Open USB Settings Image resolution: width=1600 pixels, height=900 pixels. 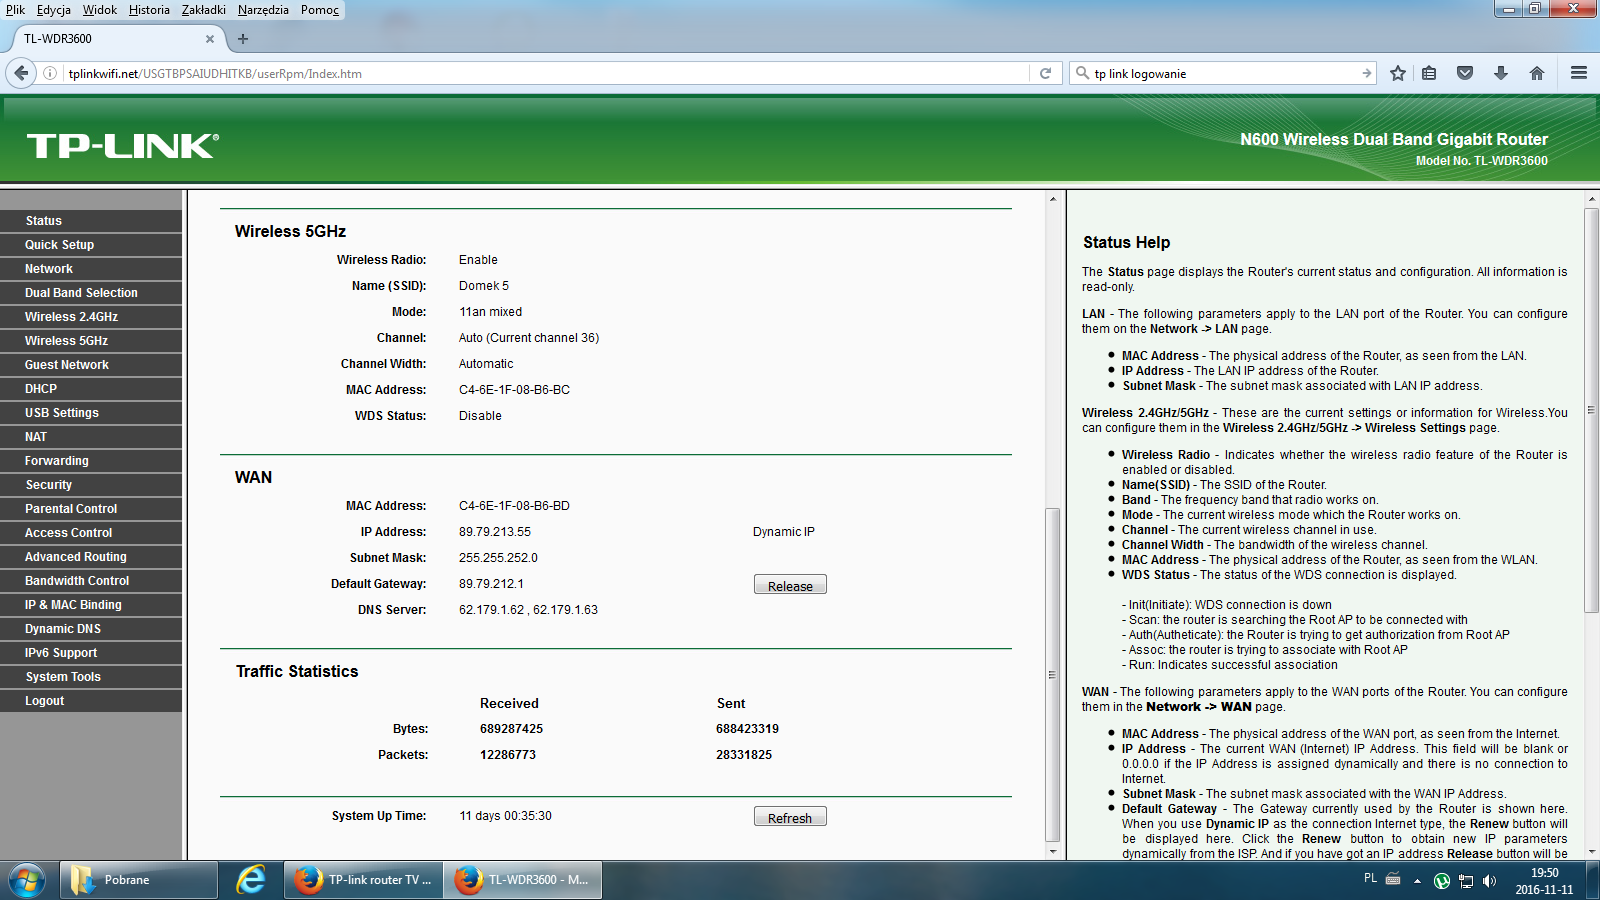(91, 413)
